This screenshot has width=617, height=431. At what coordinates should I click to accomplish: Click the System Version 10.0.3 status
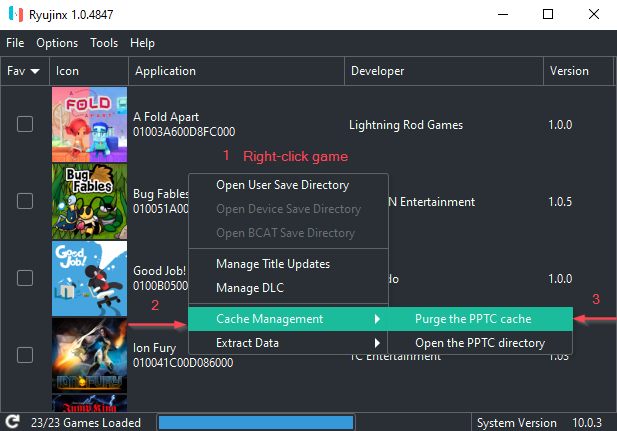(539, 423)
